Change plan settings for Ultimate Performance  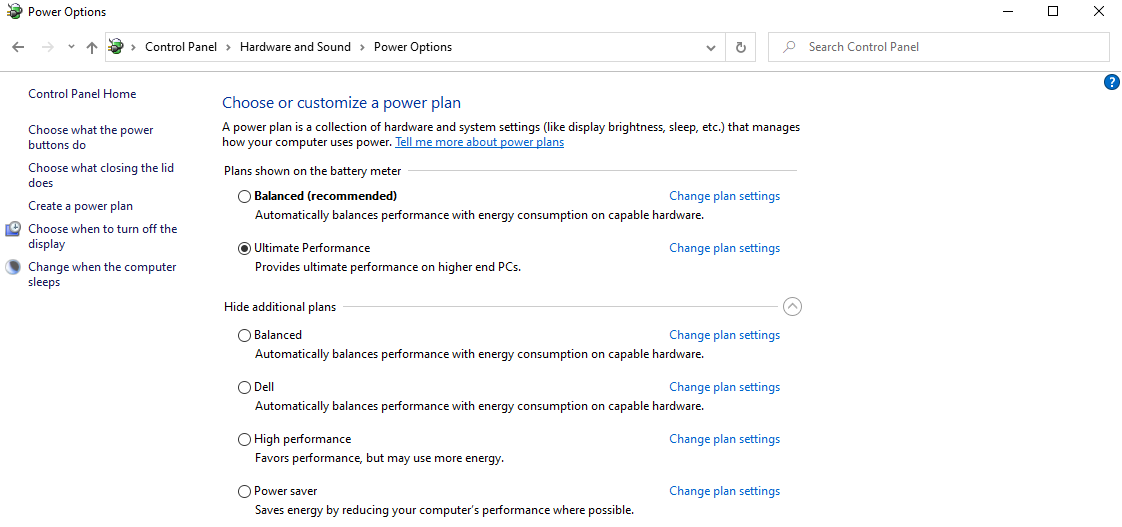tap(724, 248)
